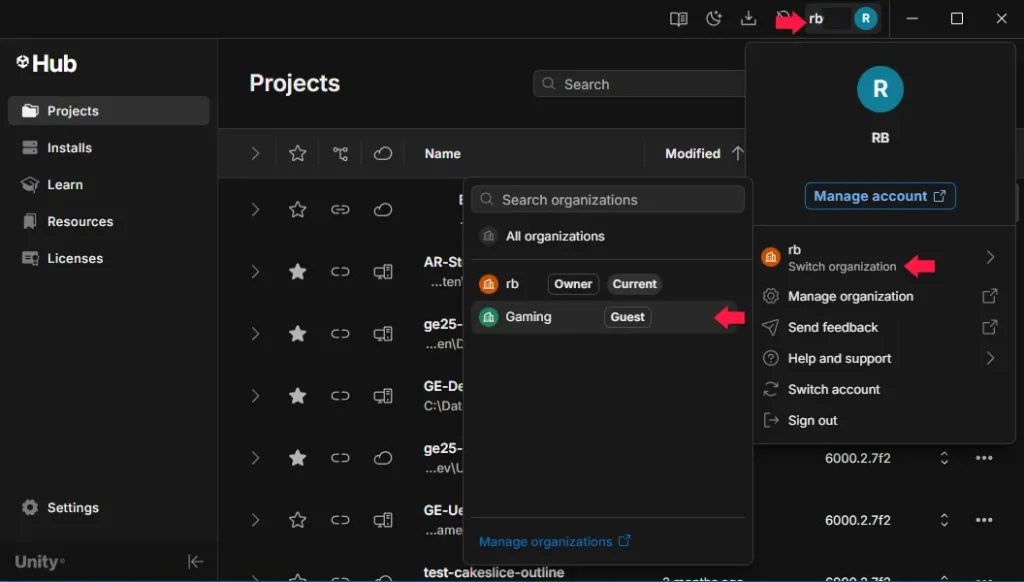
Task: Click the source control branch column header icon
Action: (340, 153)
